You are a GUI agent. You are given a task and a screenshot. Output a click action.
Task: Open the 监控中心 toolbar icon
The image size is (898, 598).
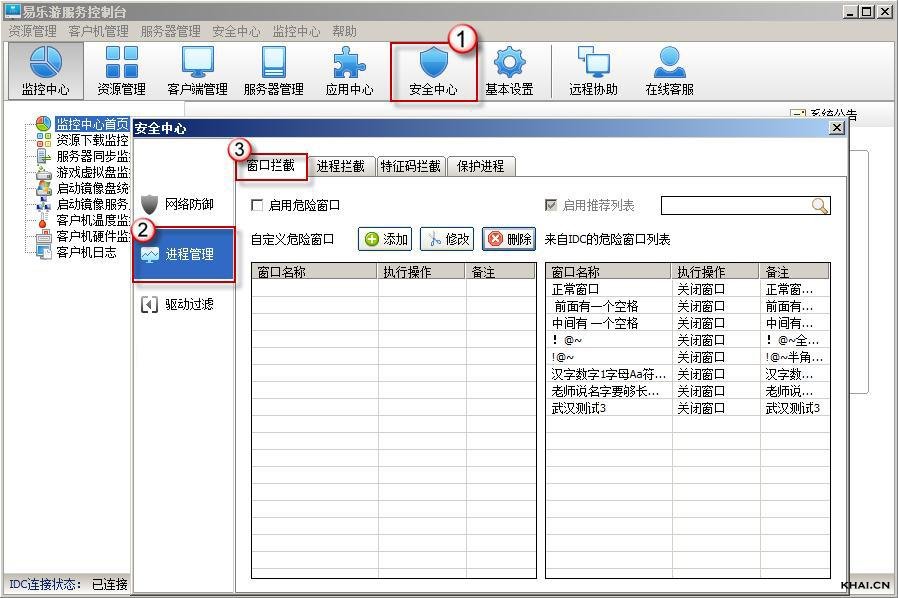[45, 70]
